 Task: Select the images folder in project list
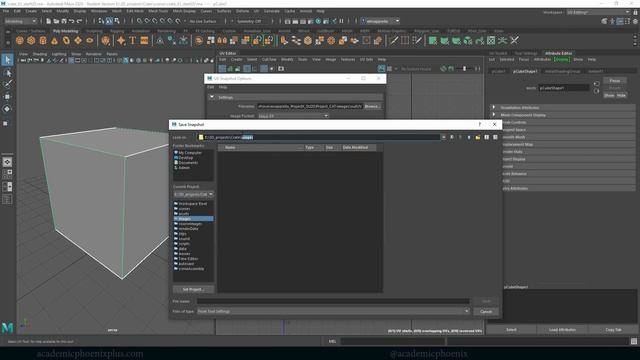pos(193,219)
